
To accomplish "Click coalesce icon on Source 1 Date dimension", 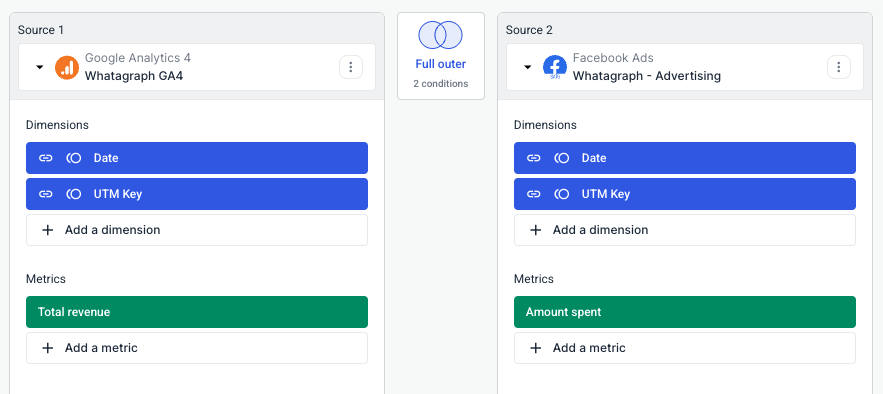I will click(x=74, y=158).
